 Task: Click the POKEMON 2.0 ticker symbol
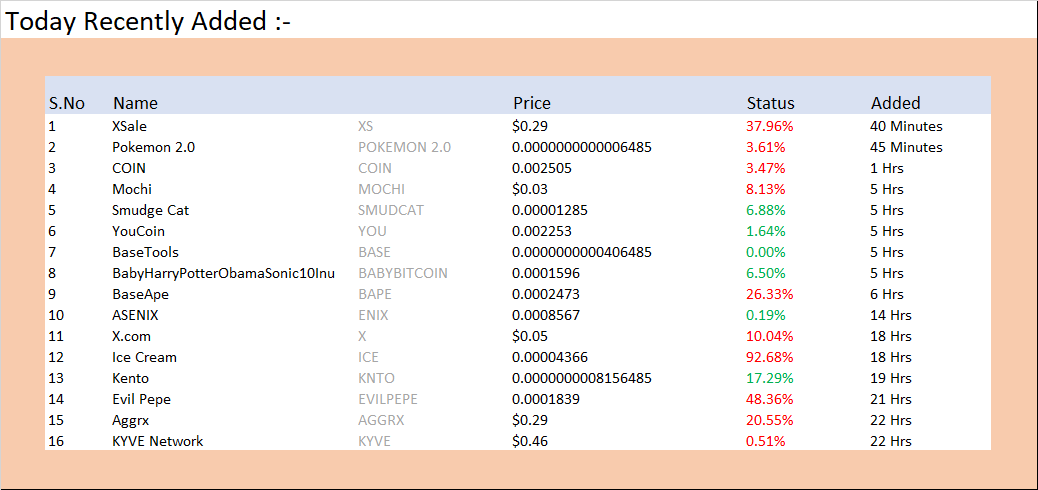(x=404, y=147)
